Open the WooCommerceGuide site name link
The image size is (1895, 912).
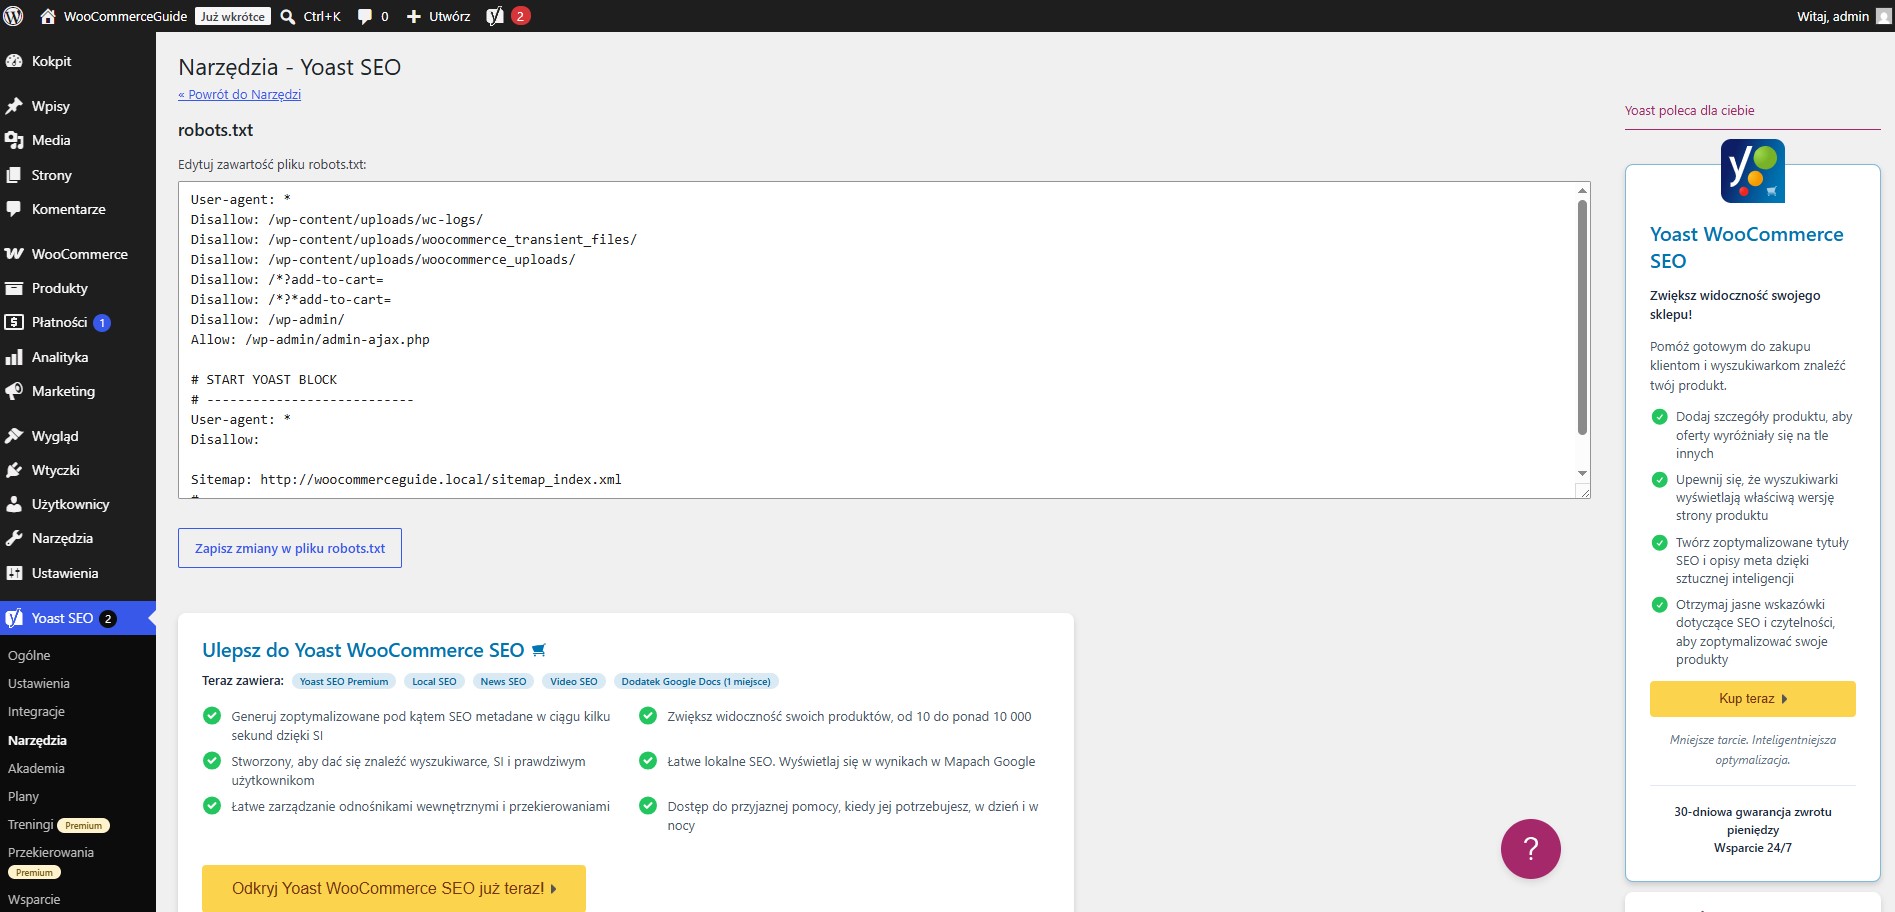(125, 16)
